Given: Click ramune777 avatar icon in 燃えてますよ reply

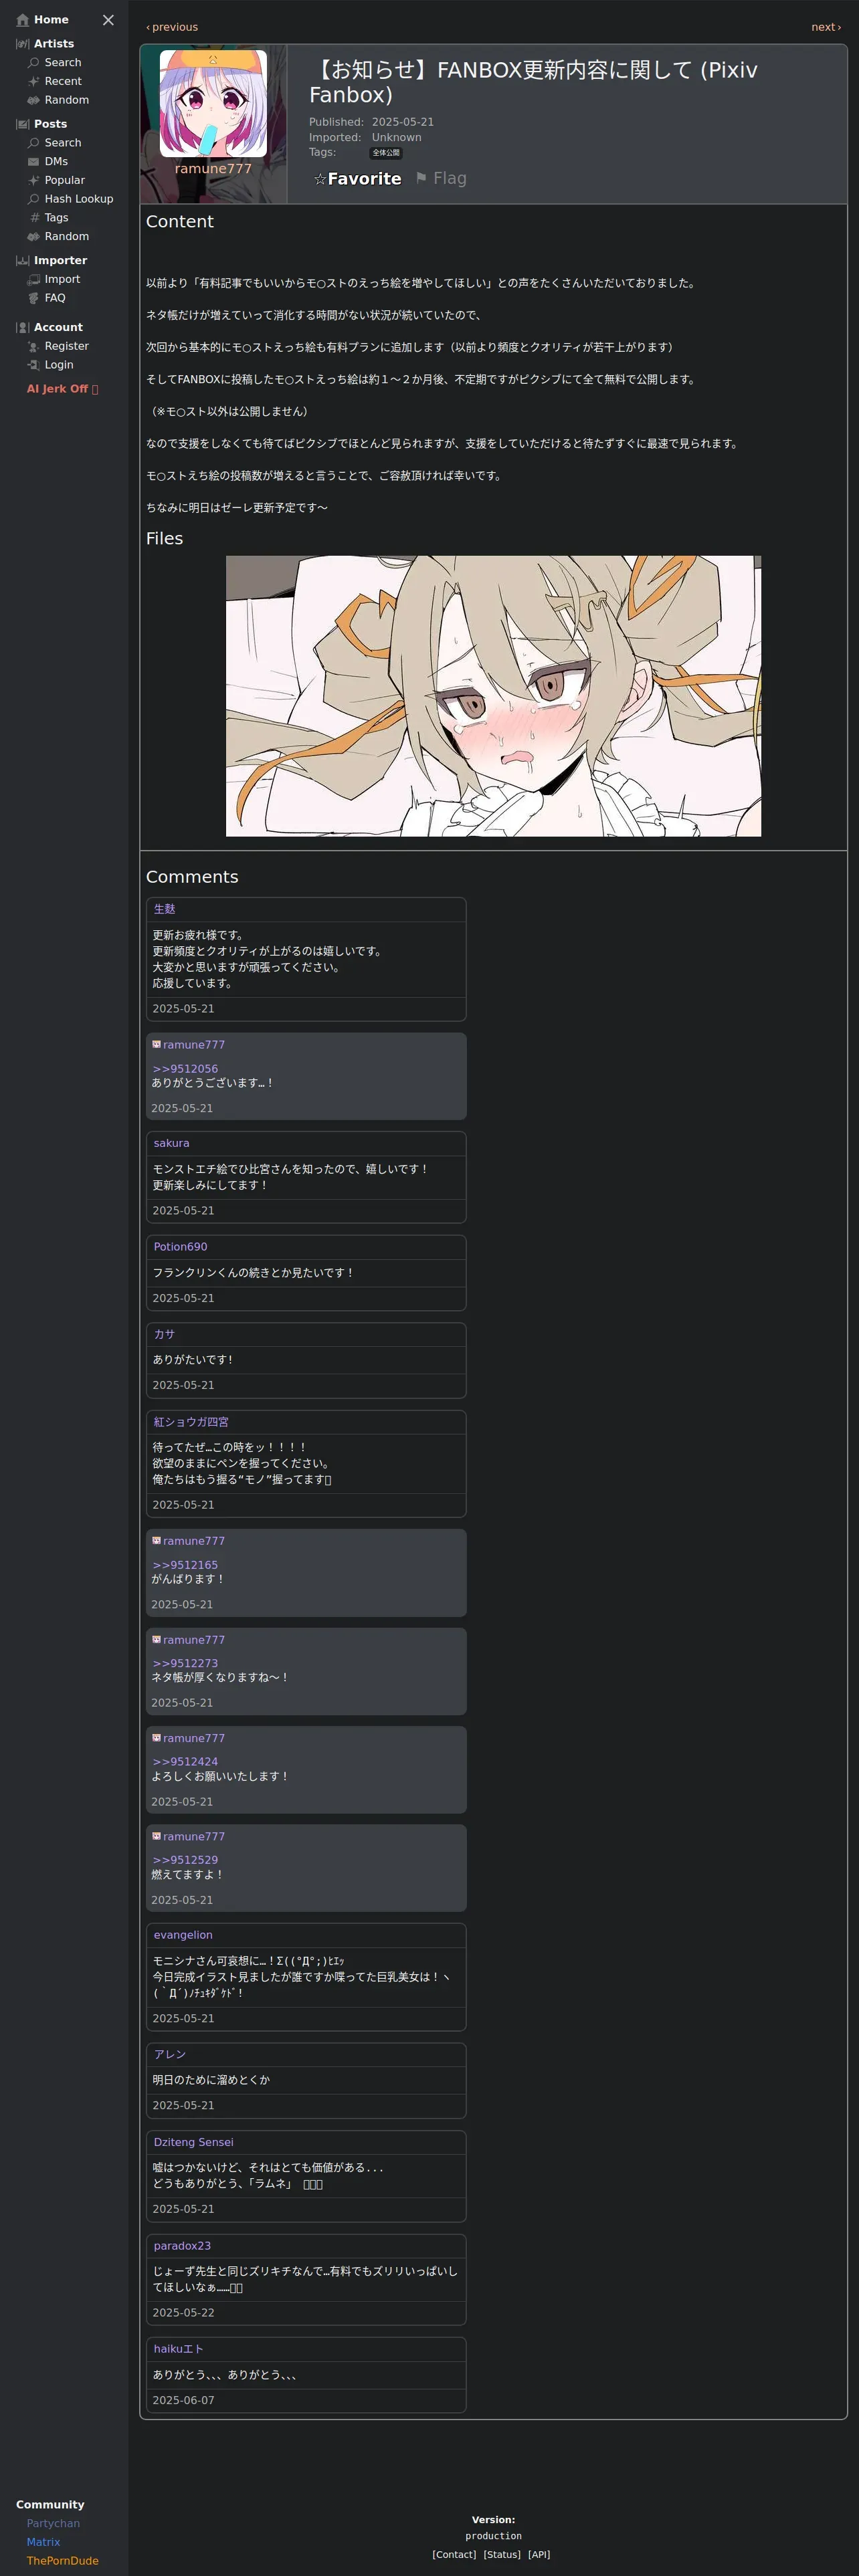Looking at the screenshot, I should pos(156,1836).
